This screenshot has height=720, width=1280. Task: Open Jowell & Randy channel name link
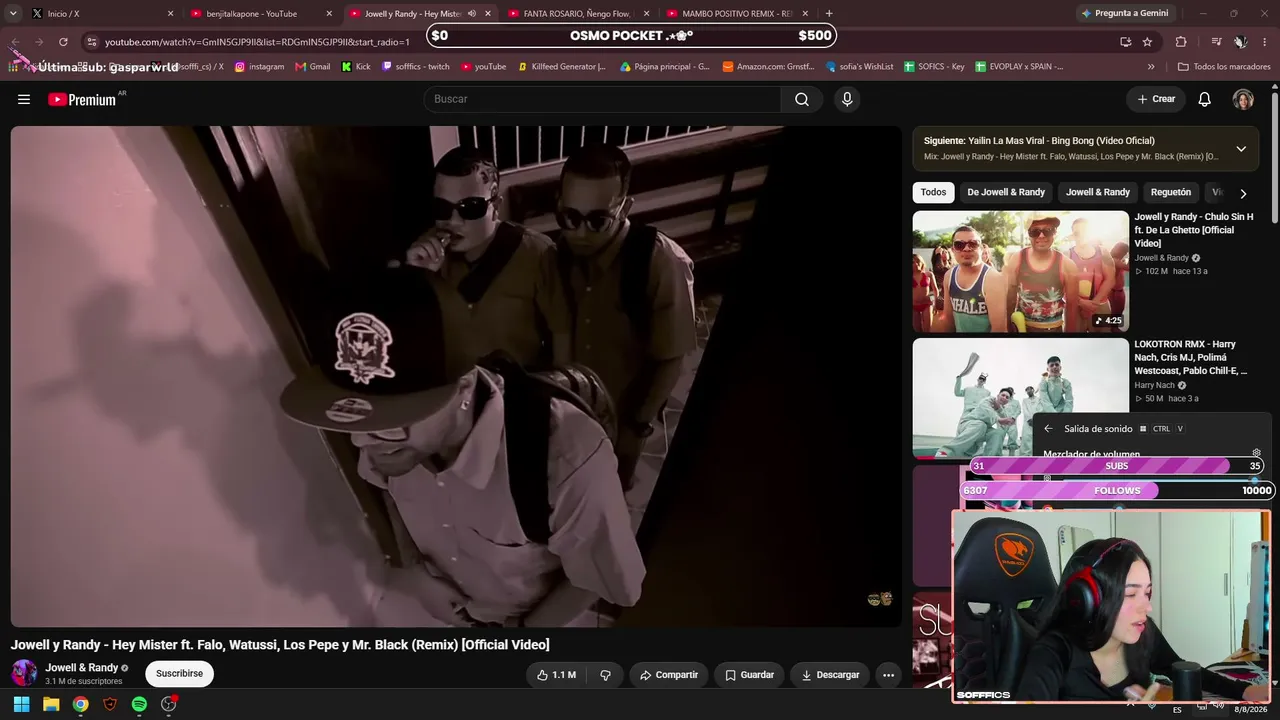(82, 668)
